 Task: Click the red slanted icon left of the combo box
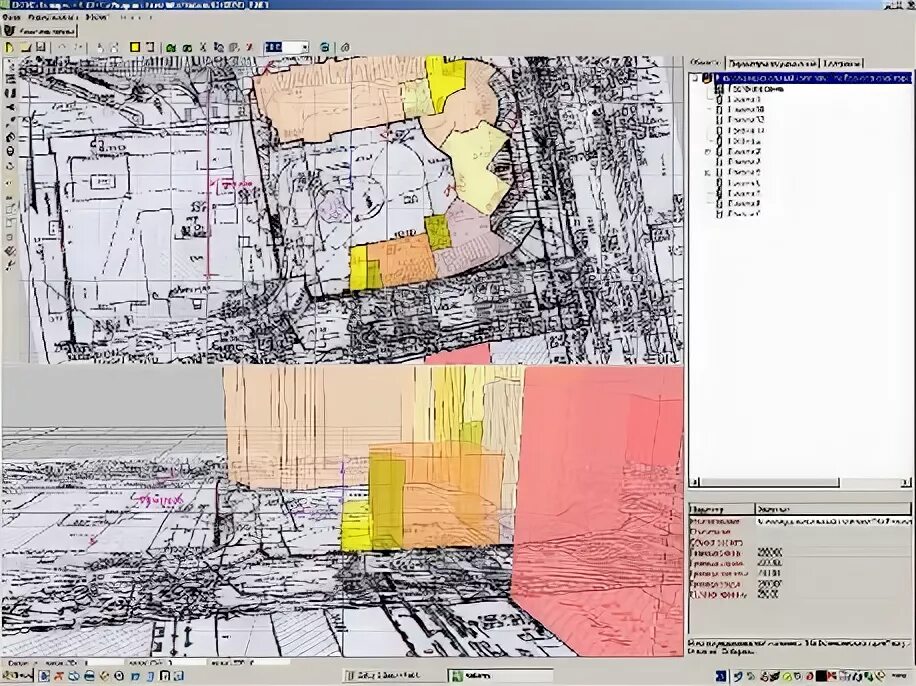pyautogui.click(x=249, y=47)
